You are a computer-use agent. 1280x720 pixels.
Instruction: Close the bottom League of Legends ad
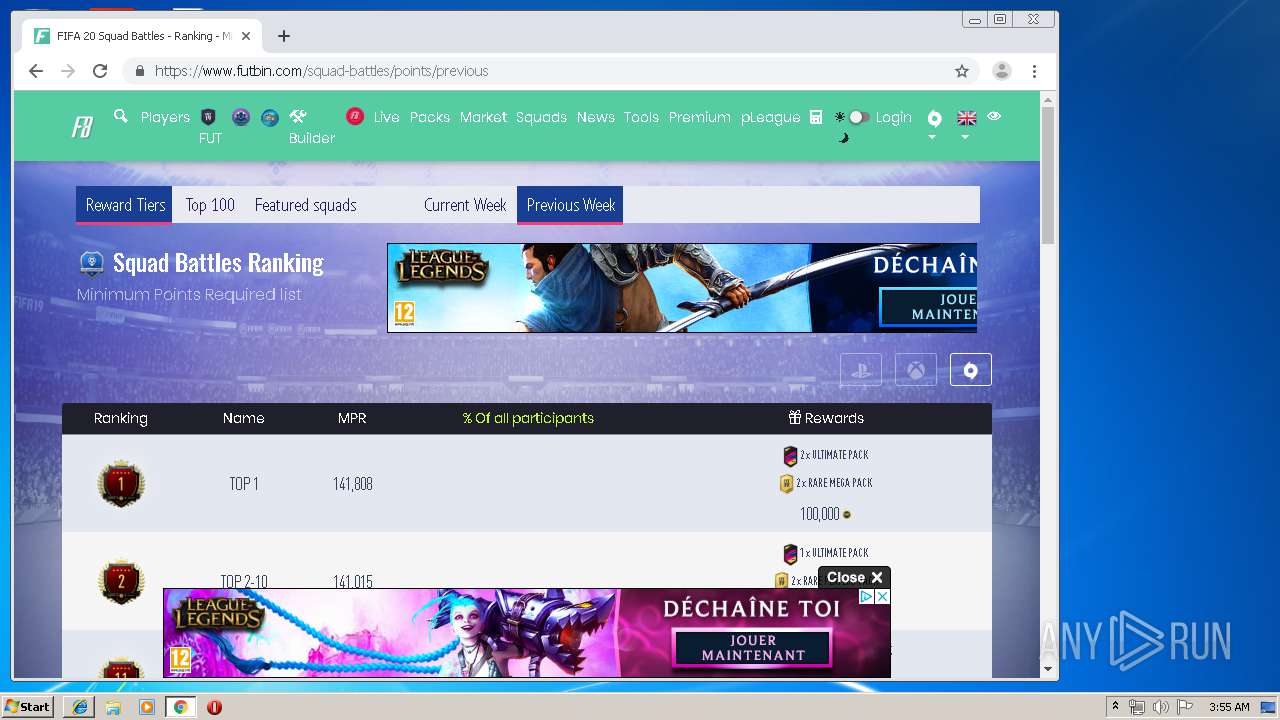[x=854, y=577]
